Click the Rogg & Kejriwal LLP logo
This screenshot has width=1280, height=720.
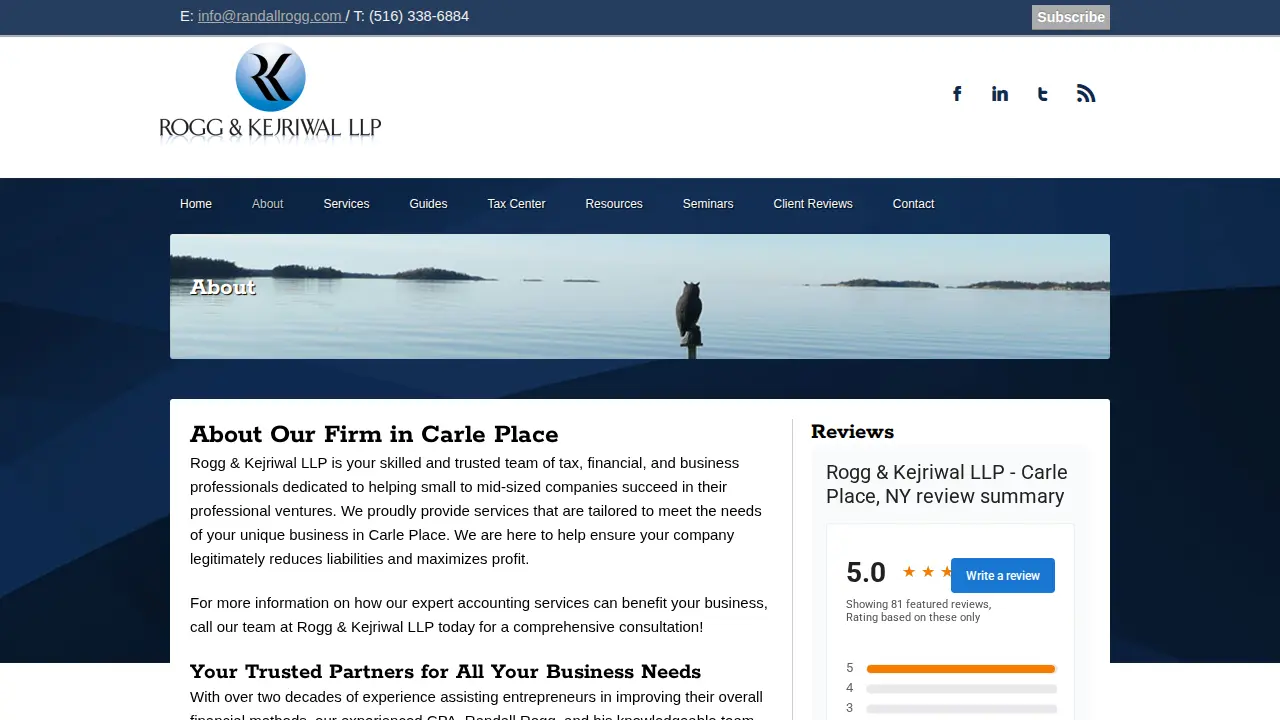pyautogui.click(x=270, y=93)
